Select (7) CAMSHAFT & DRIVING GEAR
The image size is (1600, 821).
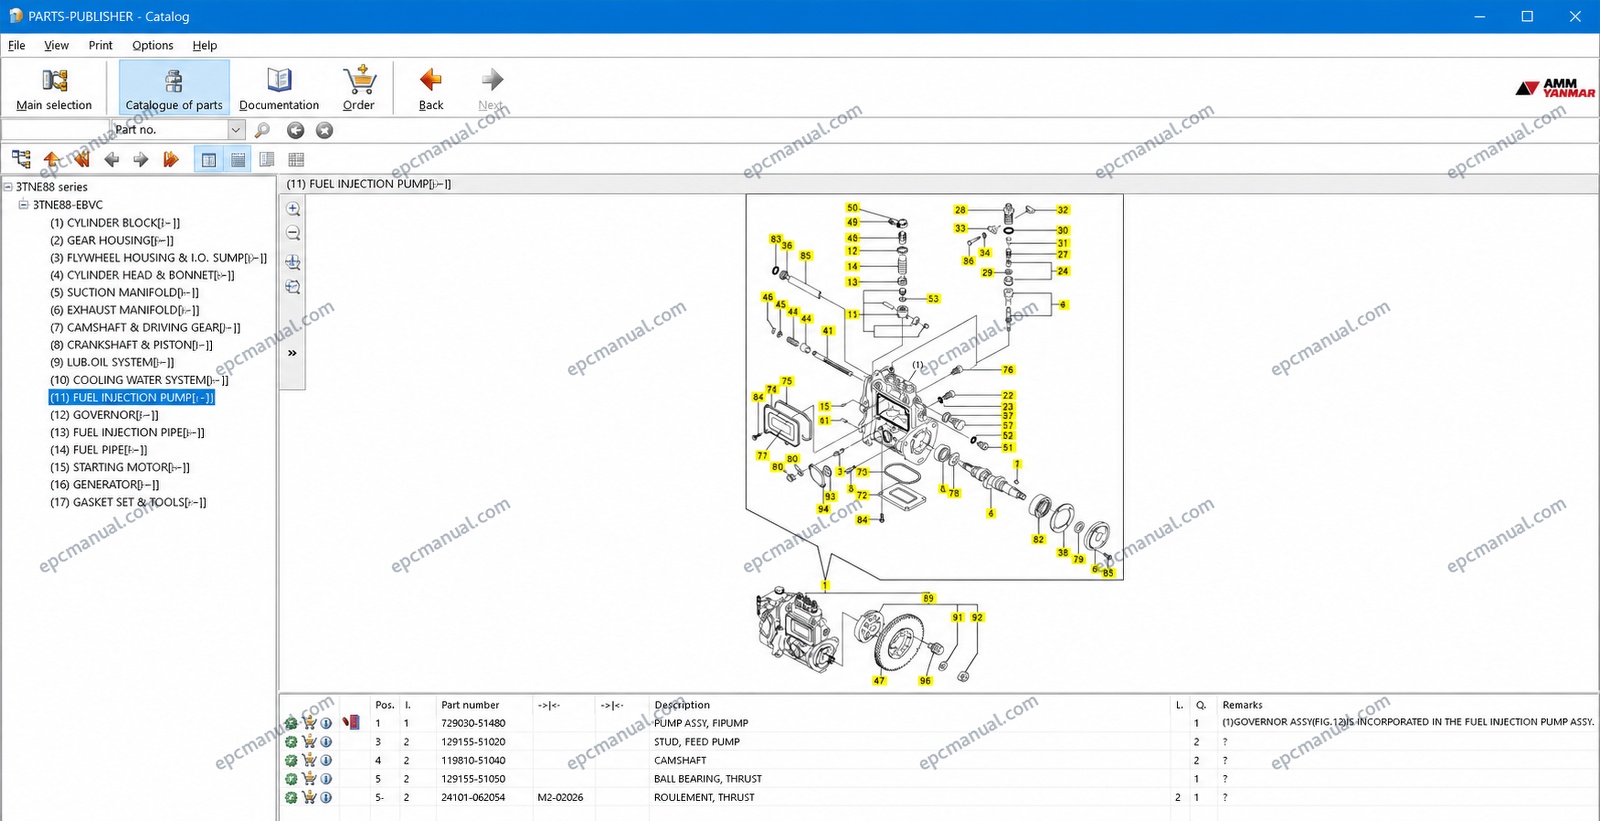pos(145,328)
